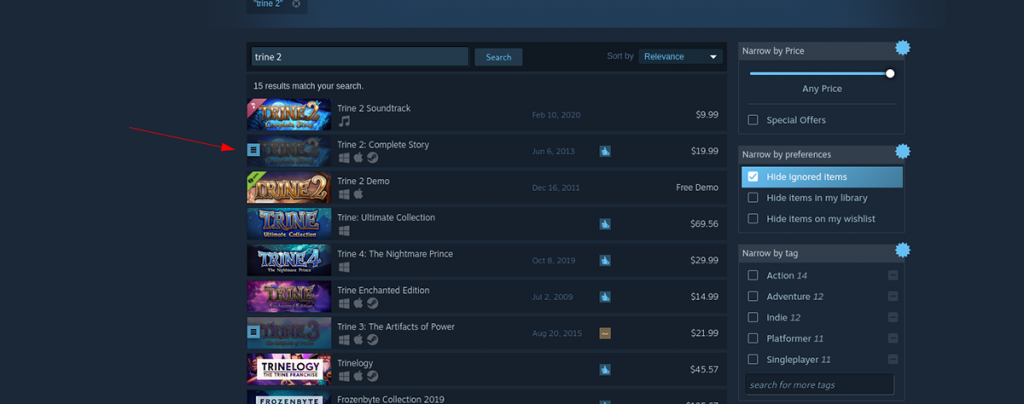Open the Trine 2 Demo result
The image size is (1024, 404).
pos(487,187)
